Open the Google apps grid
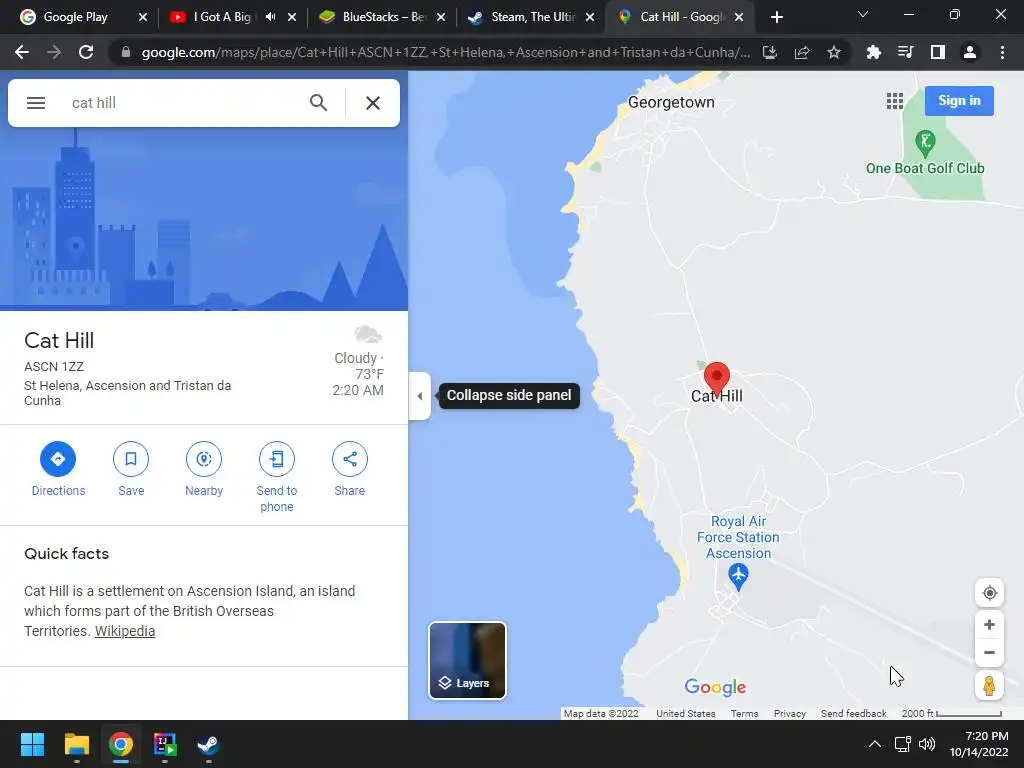 coord(895,101)
